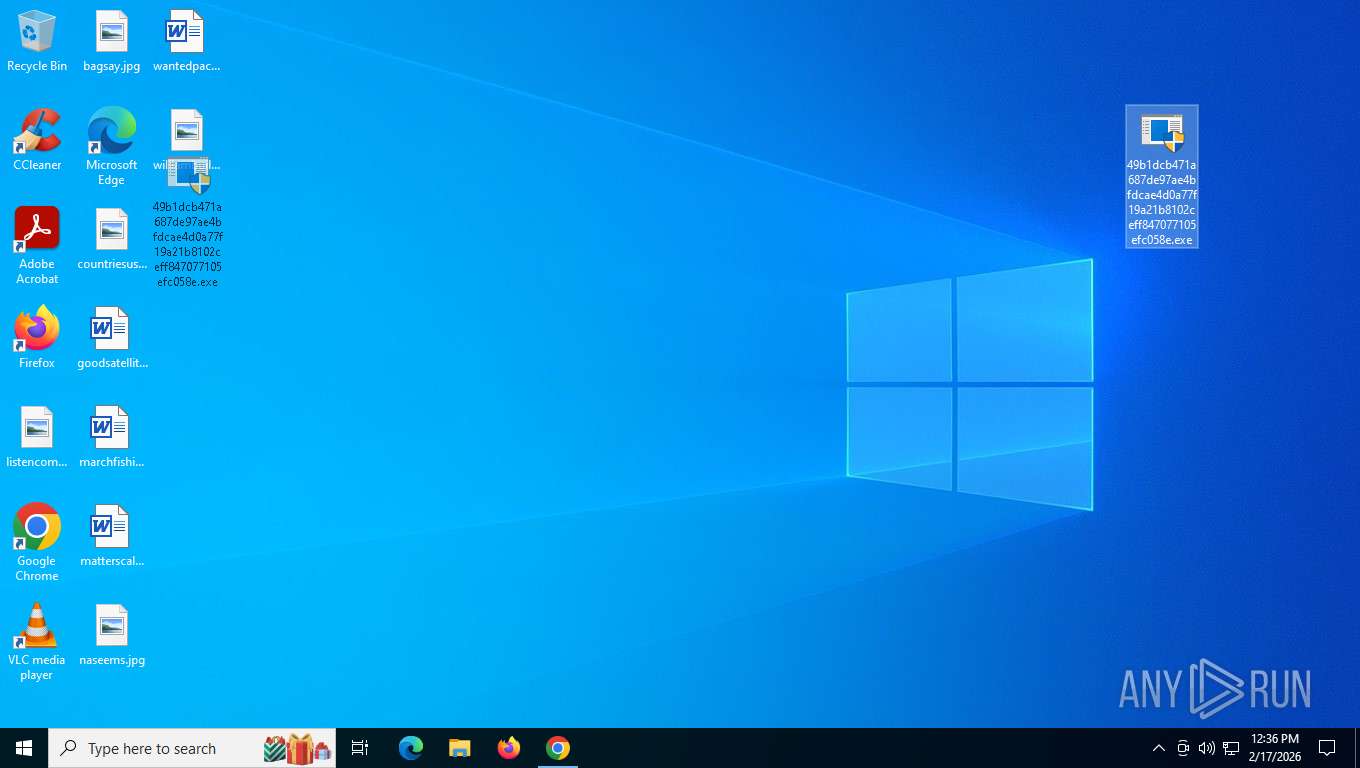Select the naseems.jpg image file
This screenshot has width=1360, height=768.
coord(112,635)
